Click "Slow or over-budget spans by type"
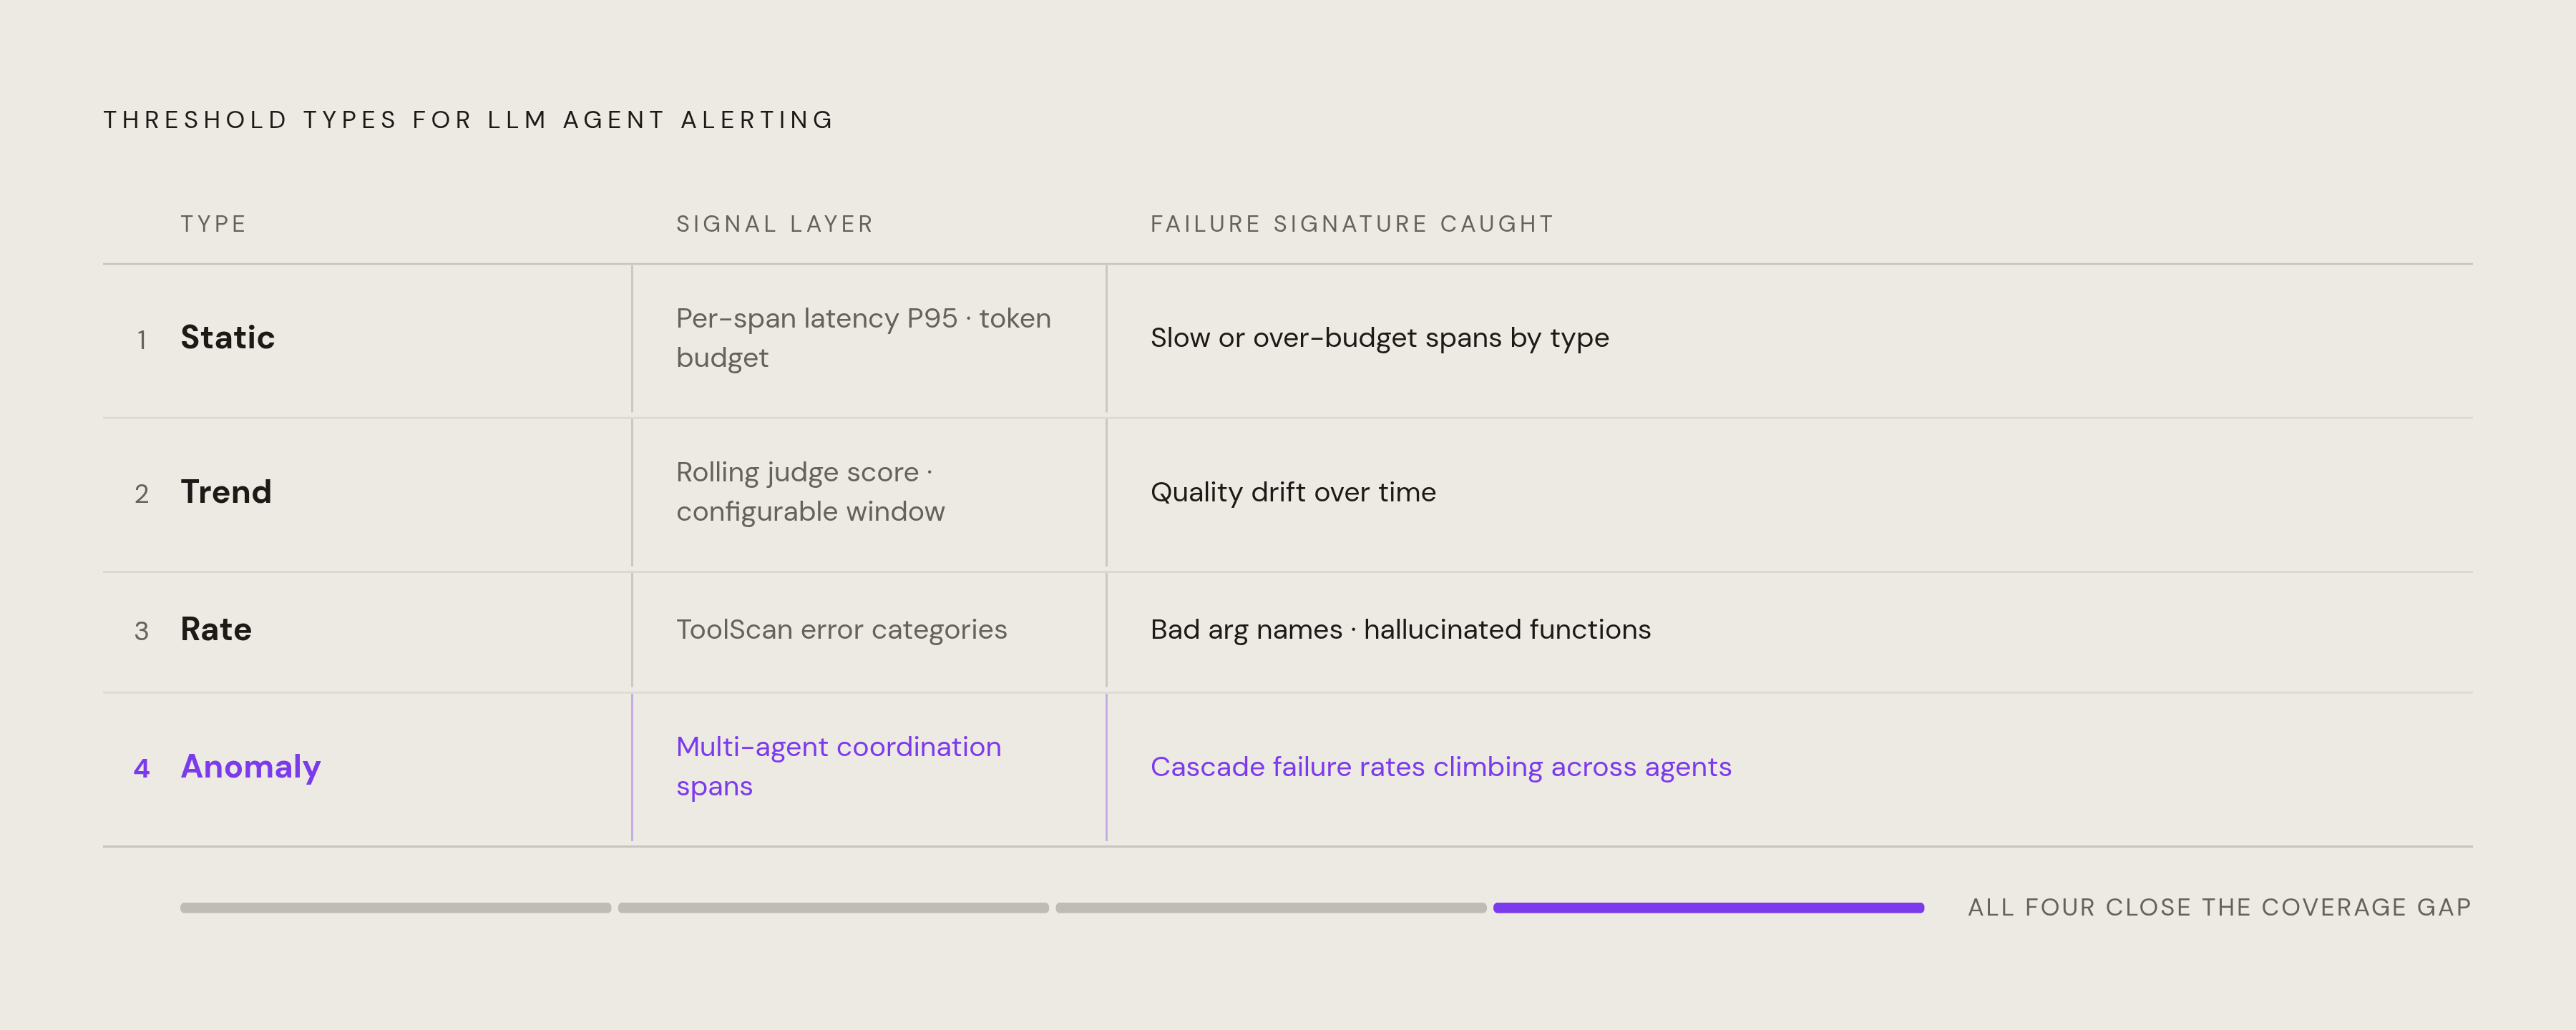Screen dimensions: 2576x1030 point(1379,338)
